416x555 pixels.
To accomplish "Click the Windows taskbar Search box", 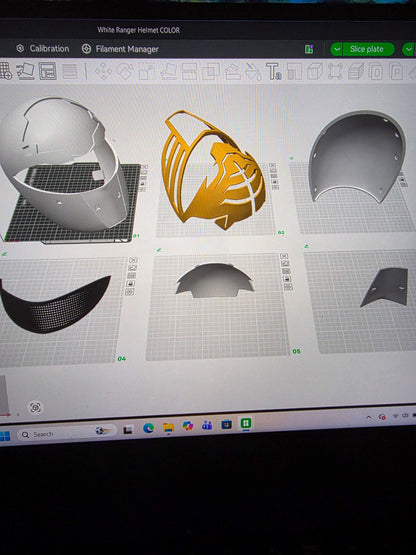I will (67, 433).
